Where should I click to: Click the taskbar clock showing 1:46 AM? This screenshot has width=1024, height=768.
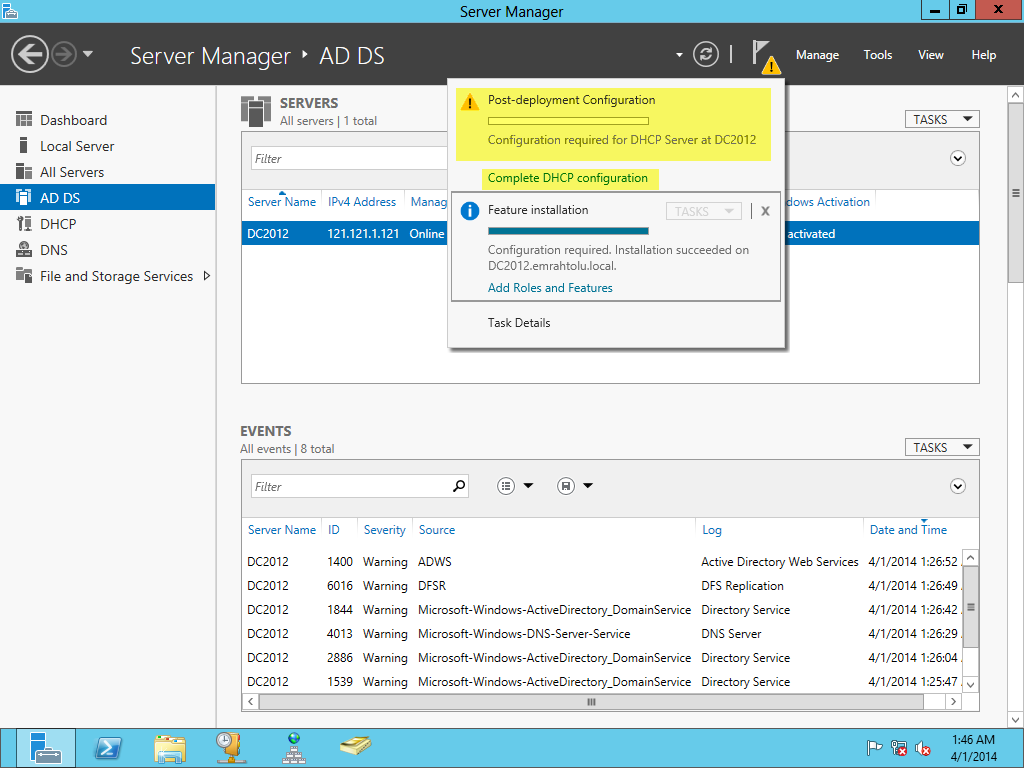point(973,748)
